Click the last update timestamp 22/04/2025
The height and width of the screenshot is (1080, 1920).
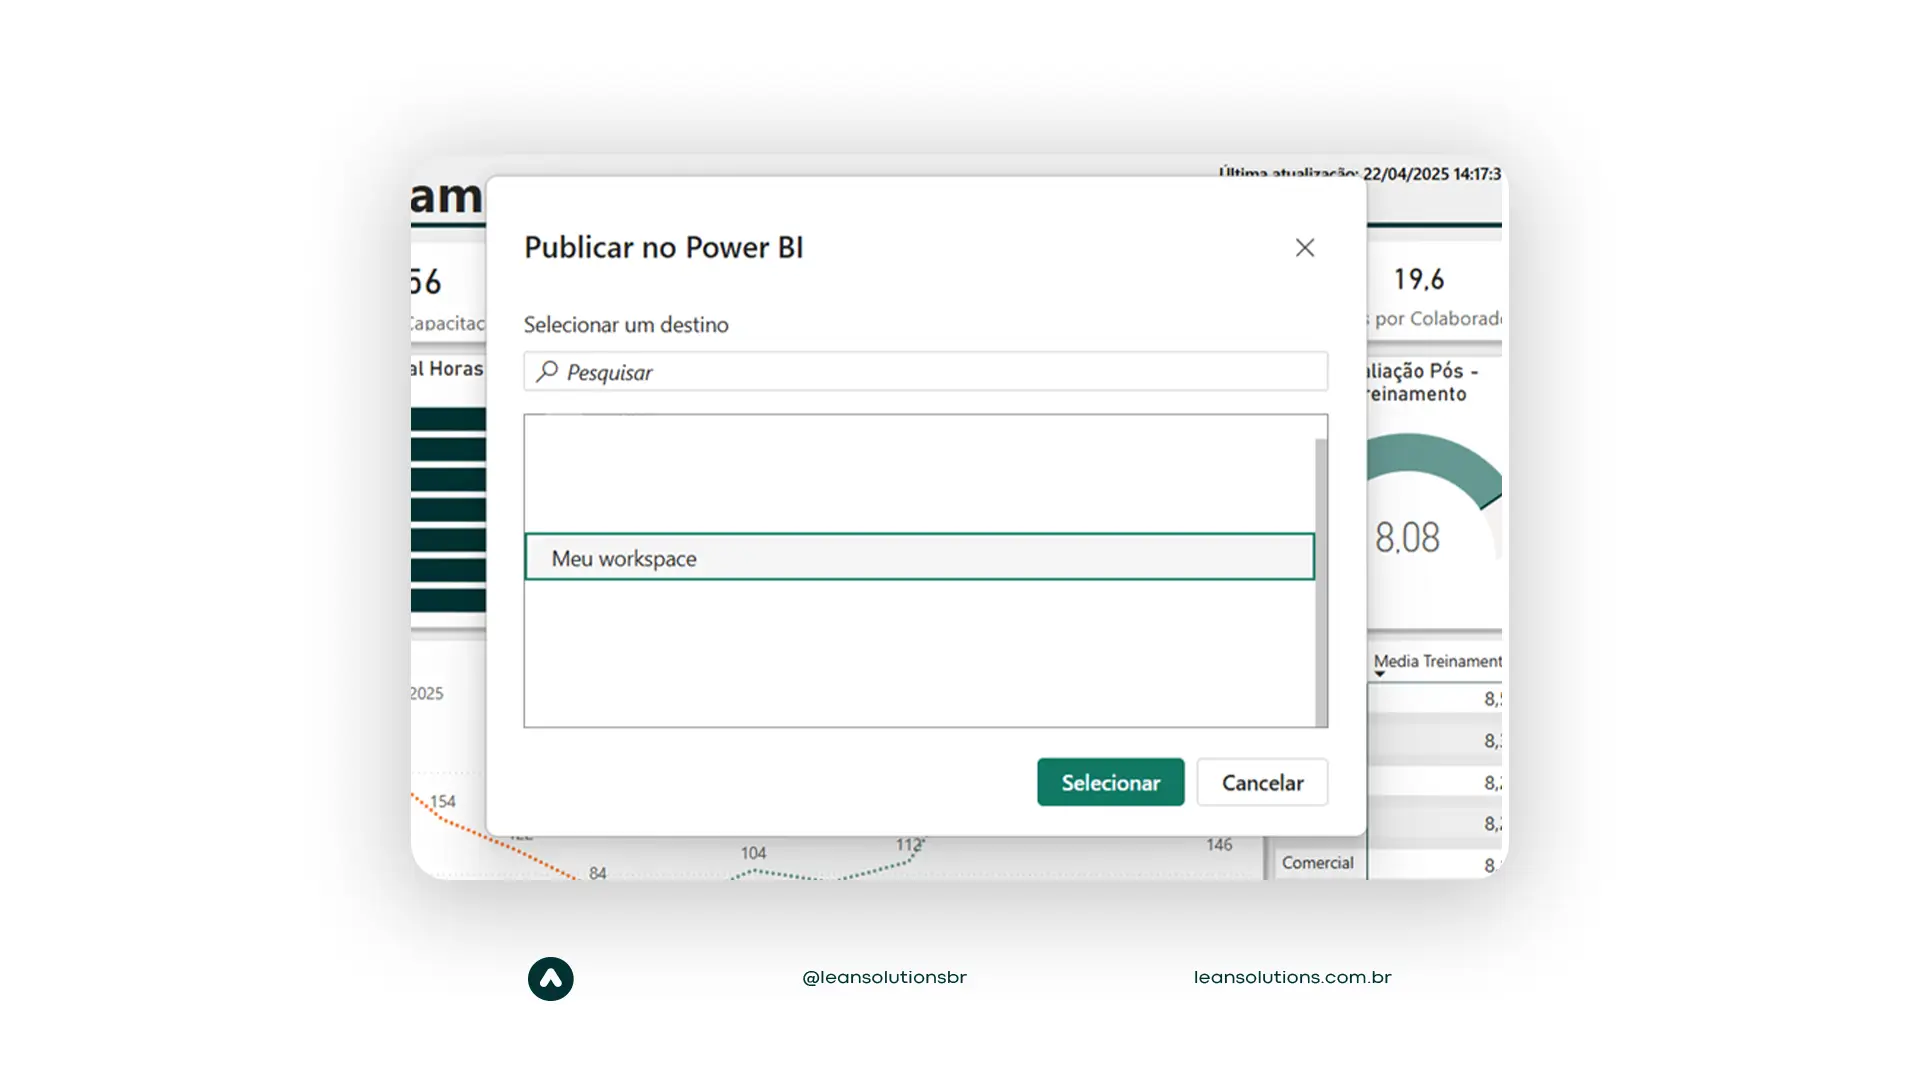coord(1431,174)
